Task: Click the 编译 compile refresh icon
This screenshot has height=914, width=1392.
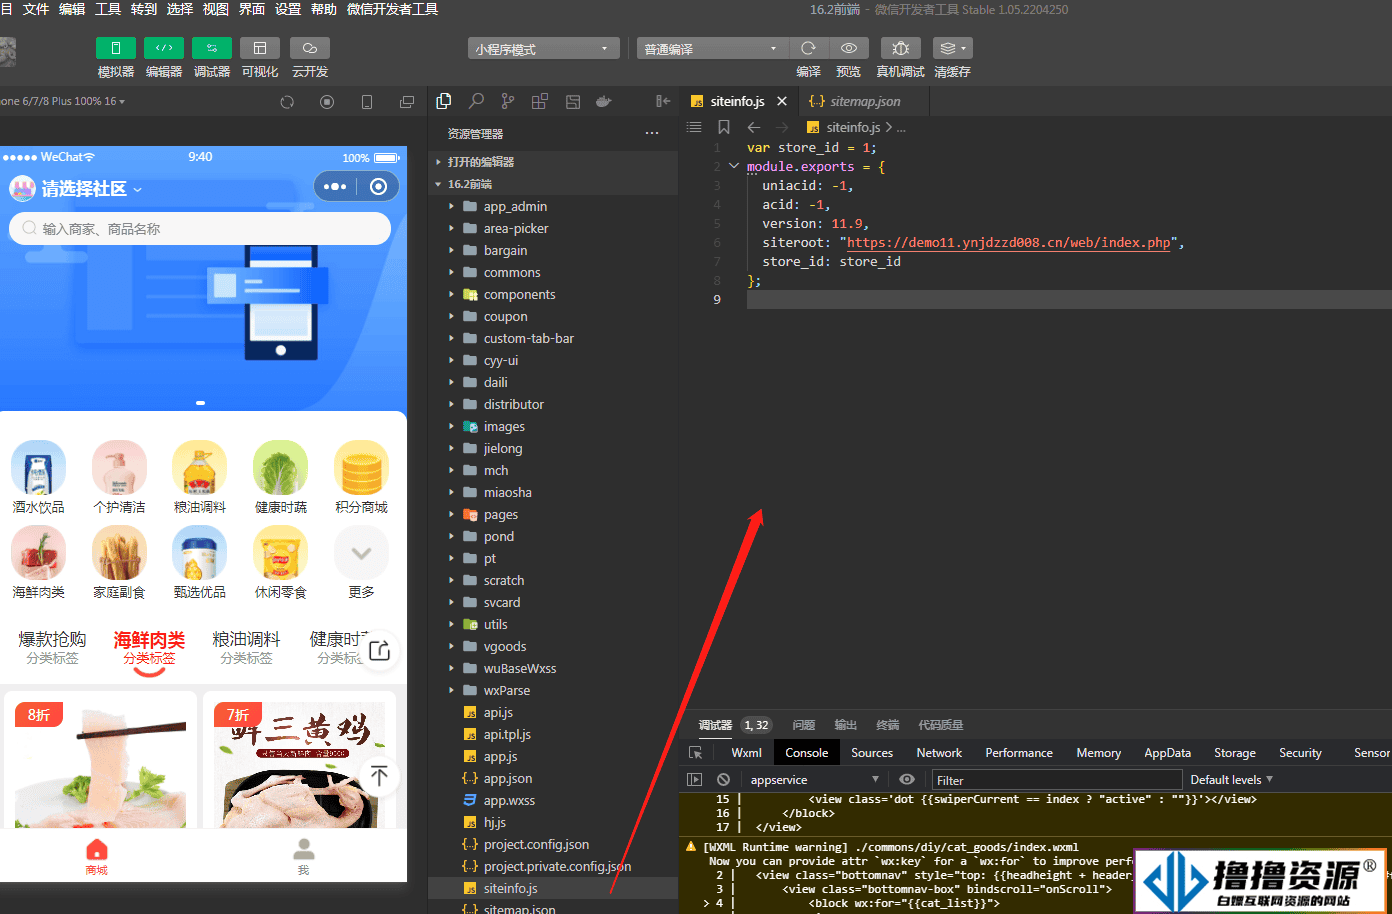Action: point(808,48)
